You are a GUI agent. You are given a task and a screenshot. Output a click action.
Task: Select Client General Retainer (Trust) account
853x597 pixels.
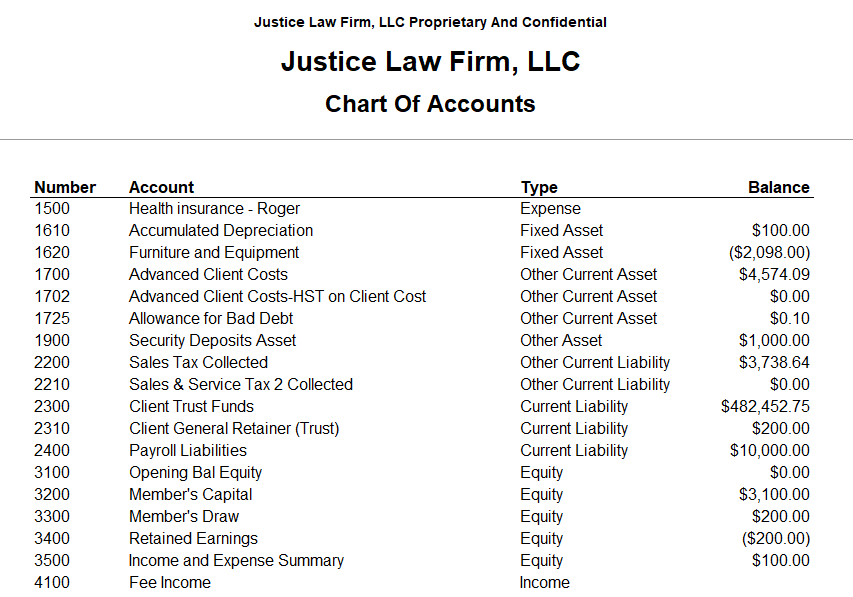point(234,429)
